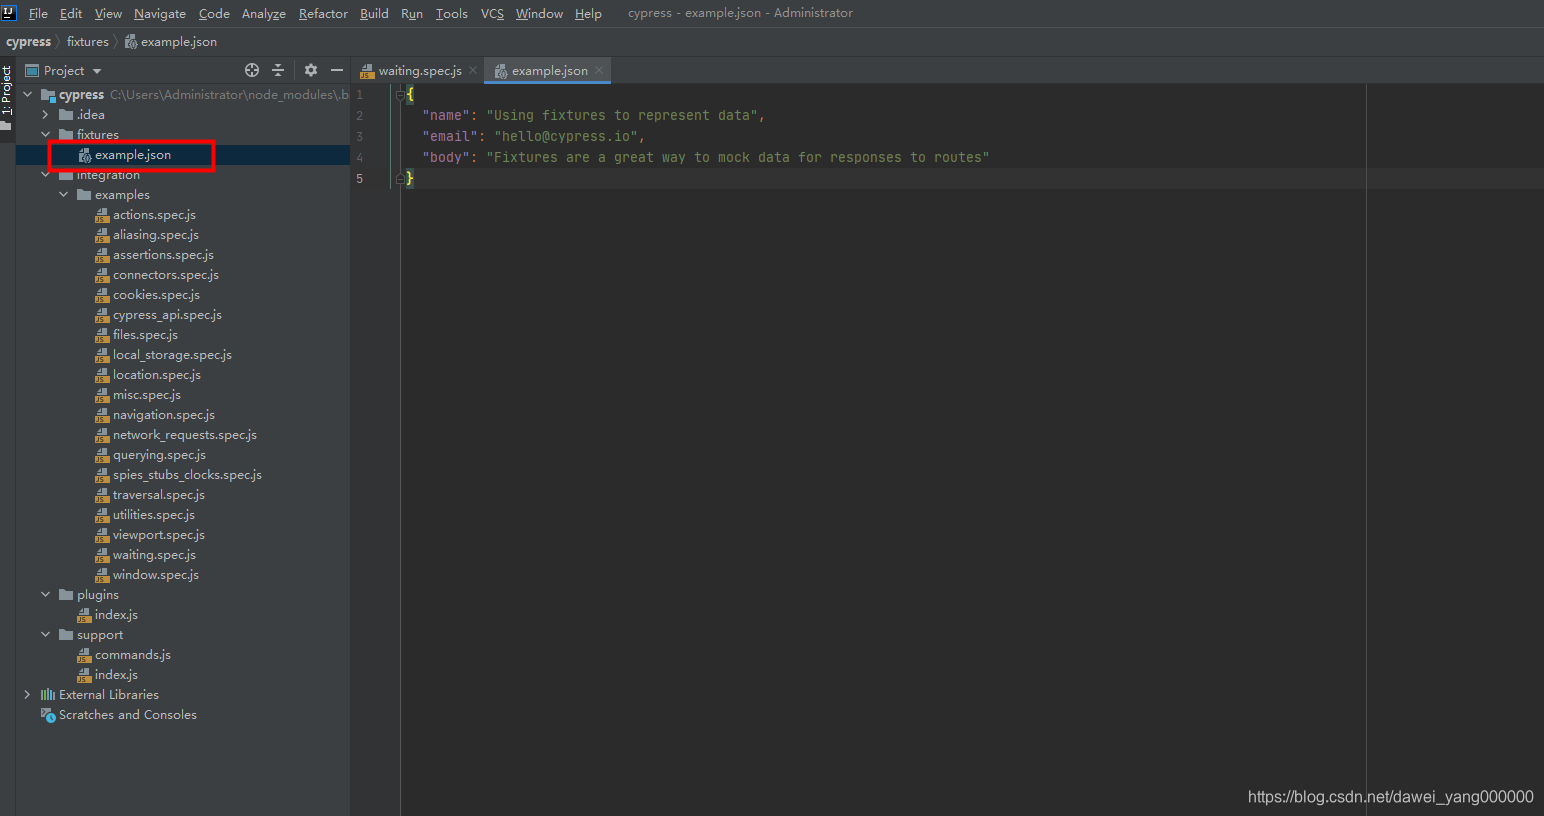The width and height of the screenshot is (1544, 816).
Task: Switch to the waiting.spec.js tab
Action: (419, 70)
